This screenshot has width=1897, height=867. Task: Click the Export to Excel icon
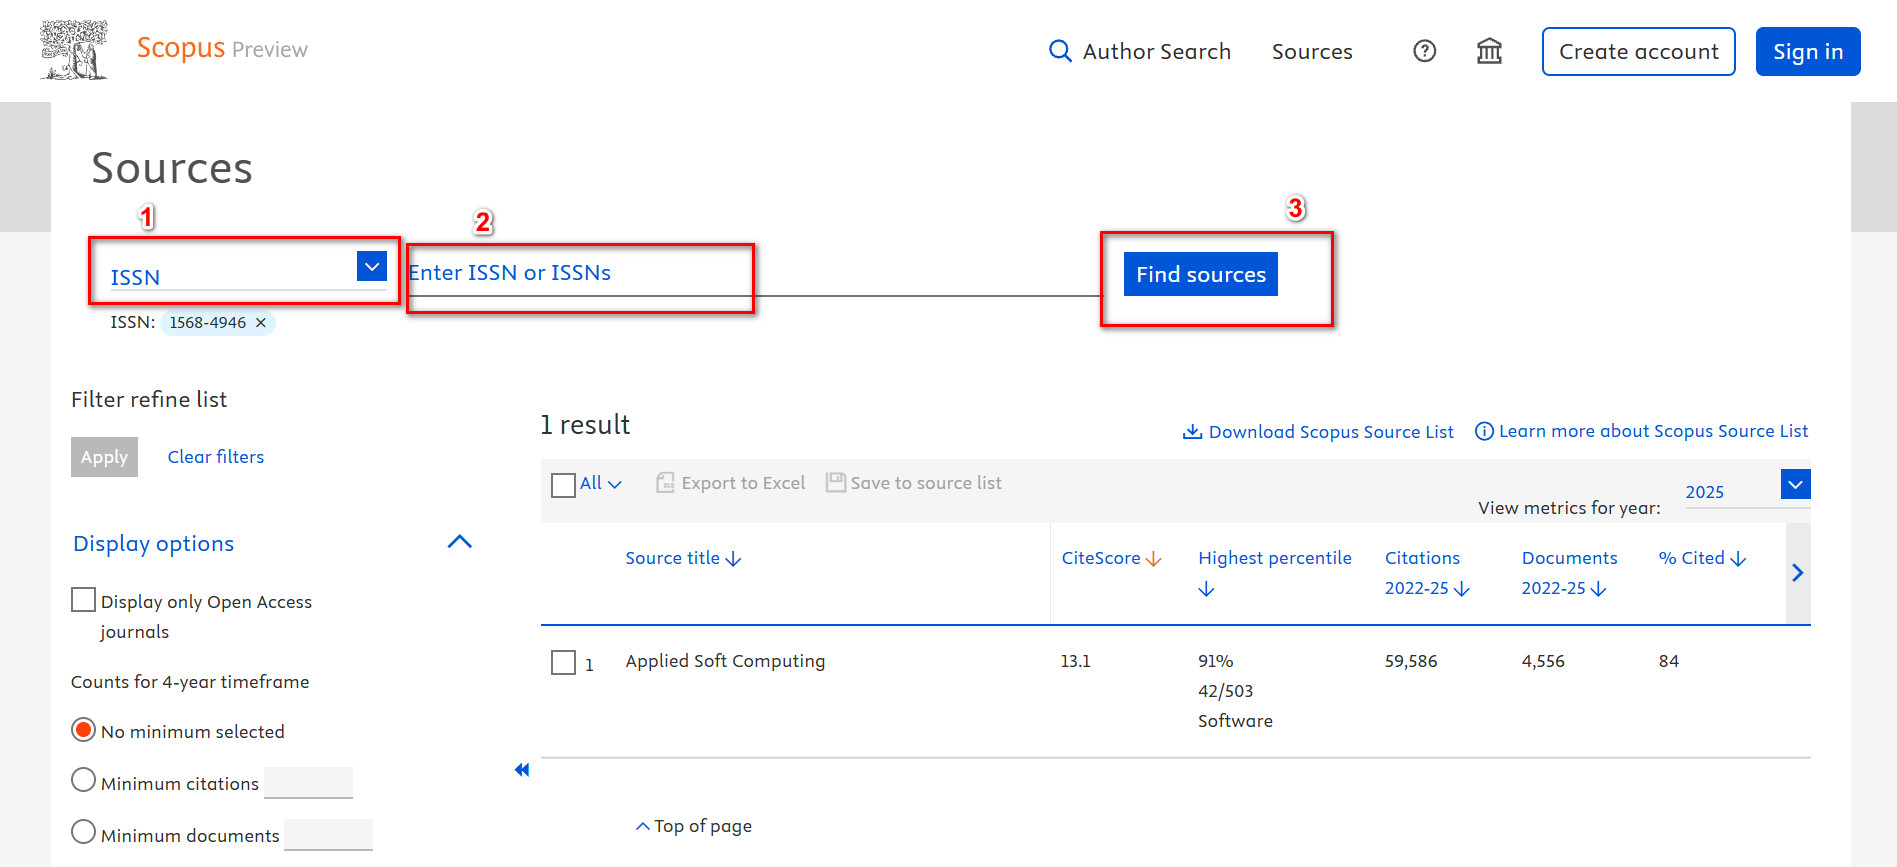665,483
